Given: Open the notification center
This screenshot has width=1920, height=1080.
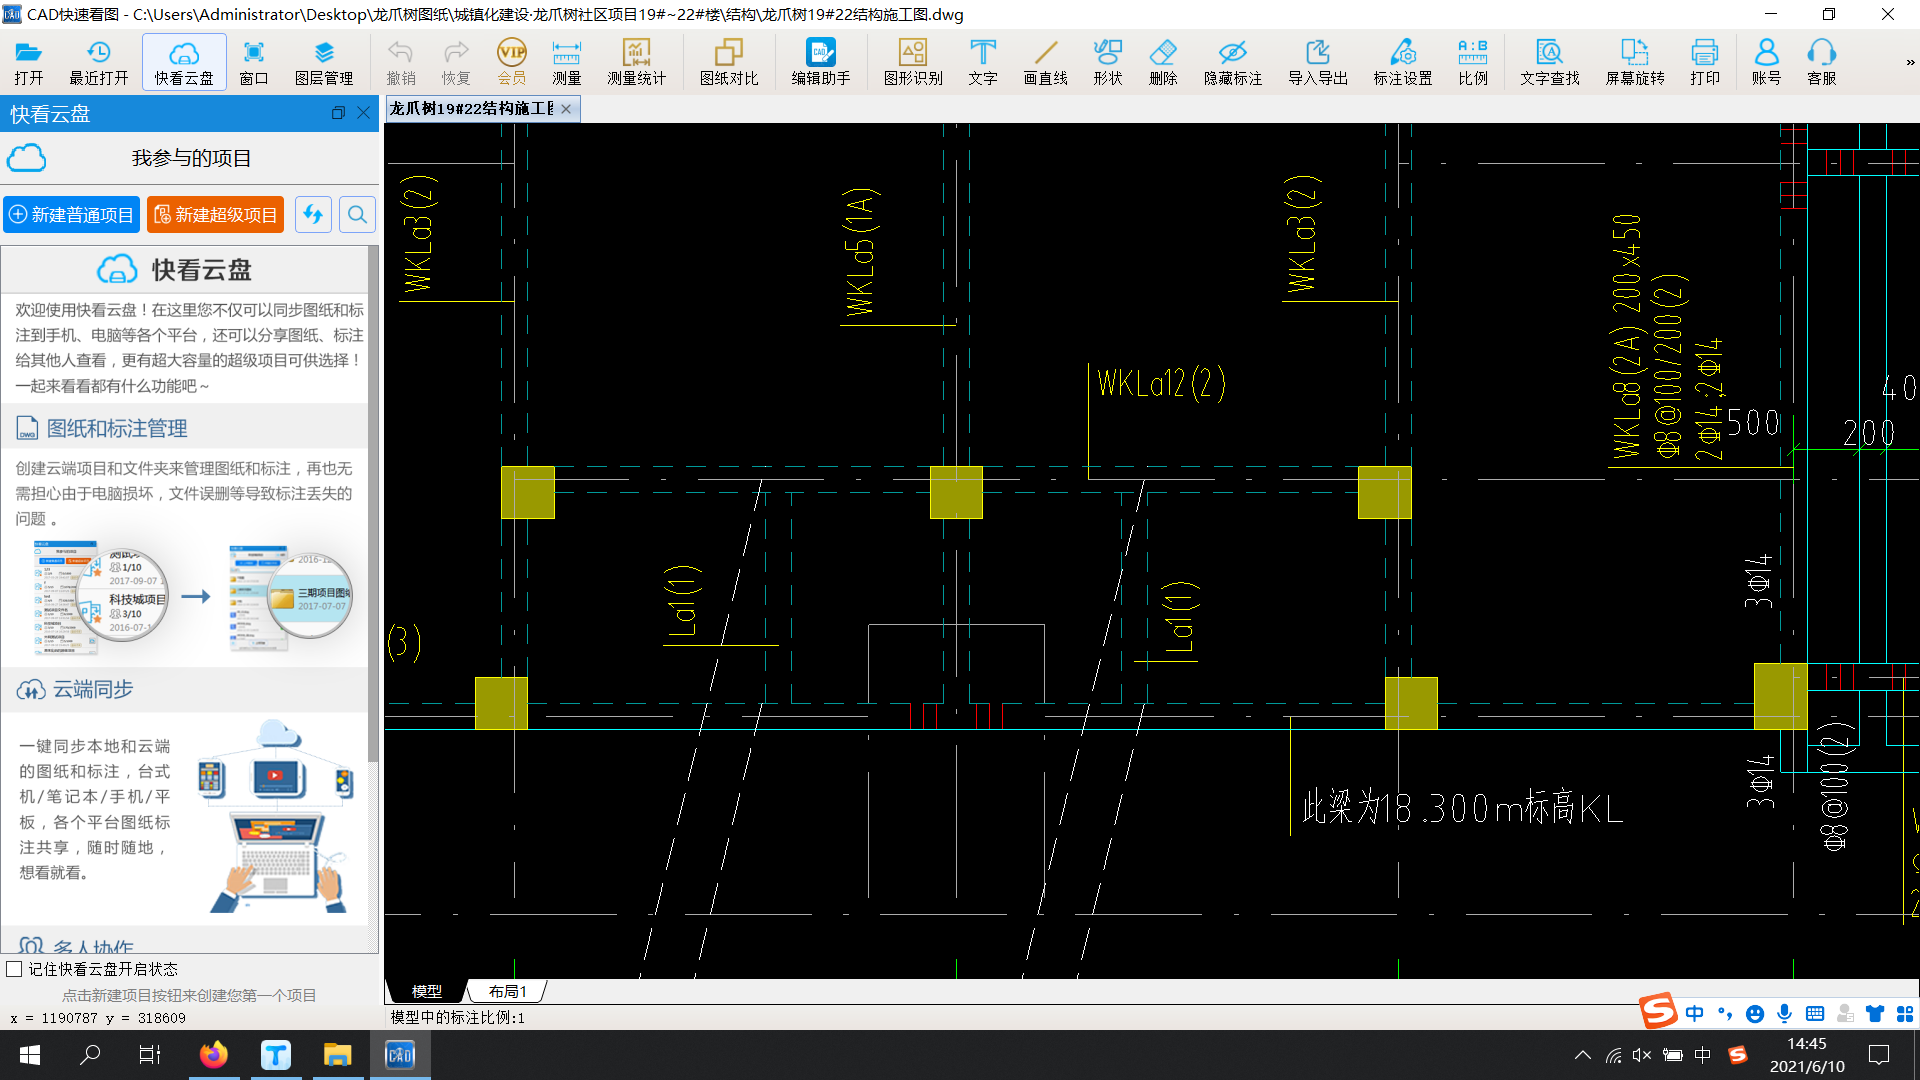Looking at the screenshot, I should (x=1879, y=1055).
